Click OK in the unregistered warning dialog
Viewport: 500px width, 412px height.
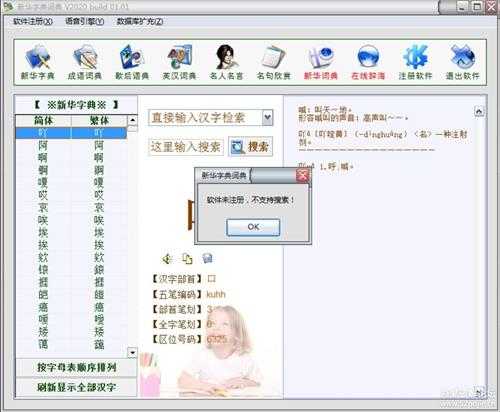(253, 227)
